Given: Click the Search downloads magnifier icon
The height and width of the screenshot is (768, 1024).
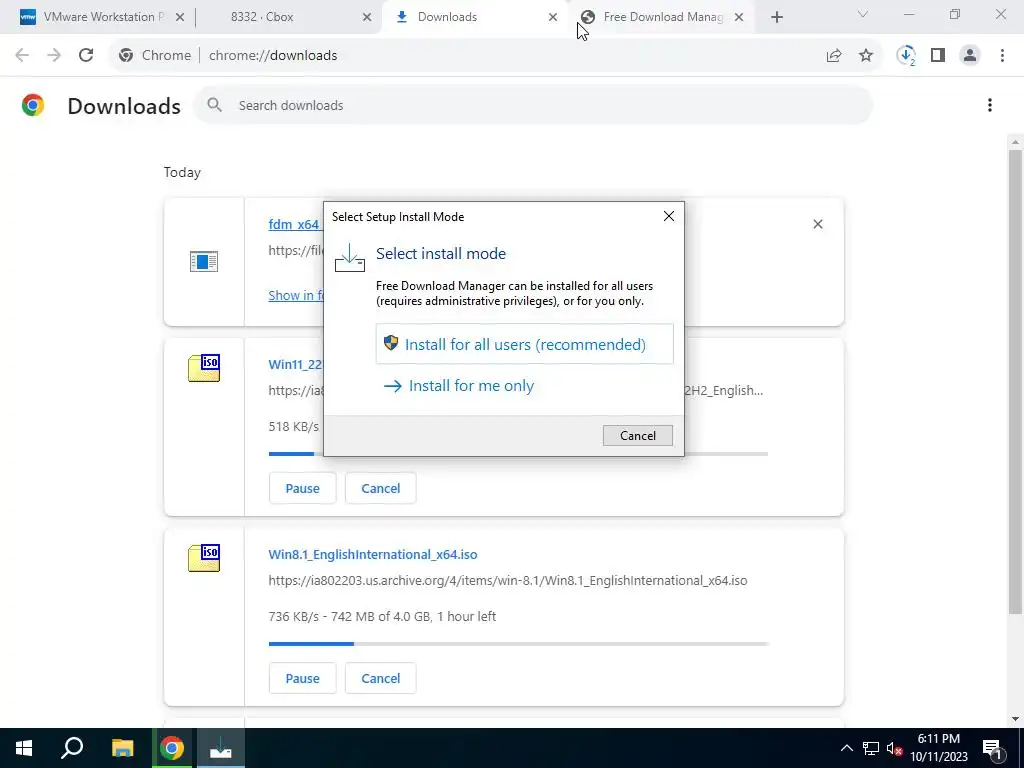Looking at the screenshot, I should [214, 105].
